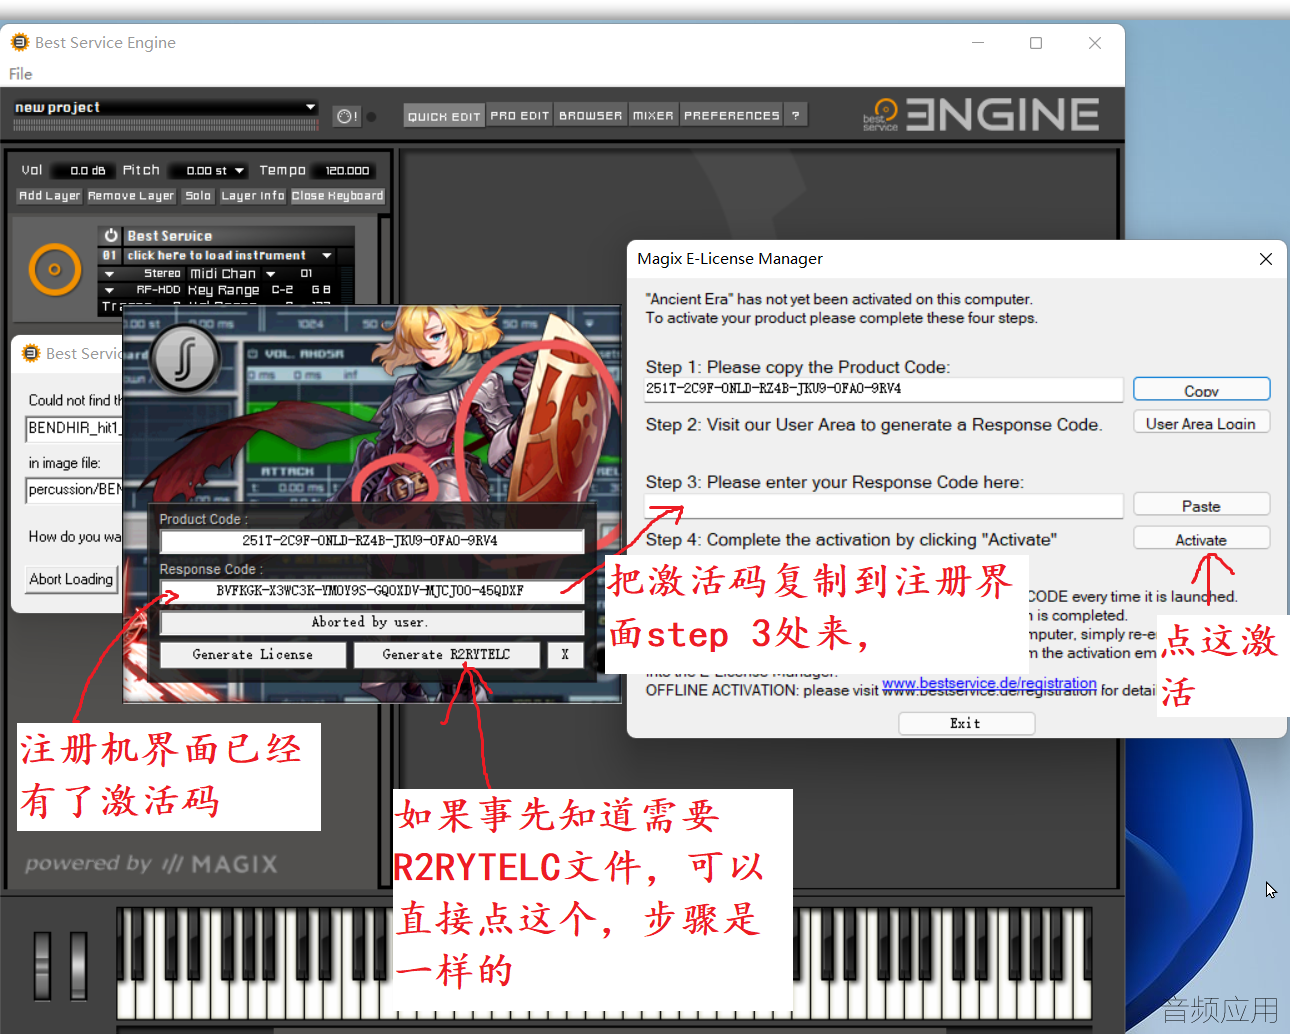Click the Product Code field in Step 1
The height and width of the screenshot is (1034, 1290).
click(x=884, y=389)
